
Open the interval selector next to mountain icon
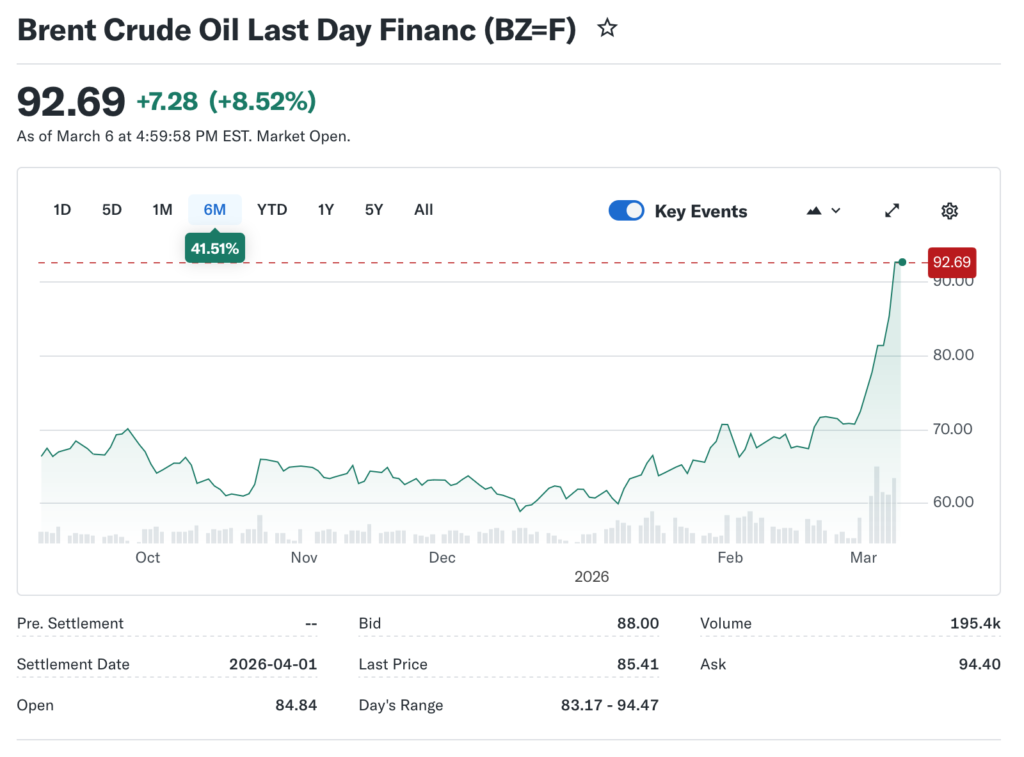pos(836,210)
